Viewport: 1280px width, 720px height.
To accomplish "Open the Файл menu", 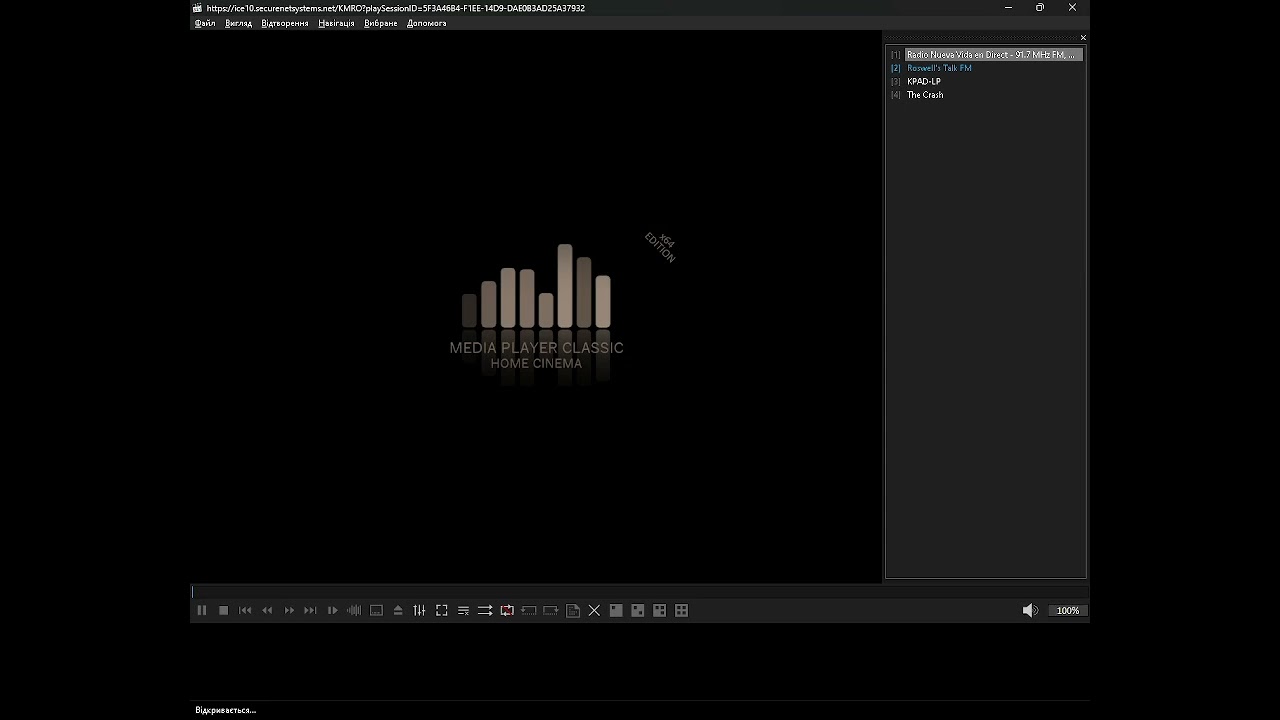I will tap(205, 23).
